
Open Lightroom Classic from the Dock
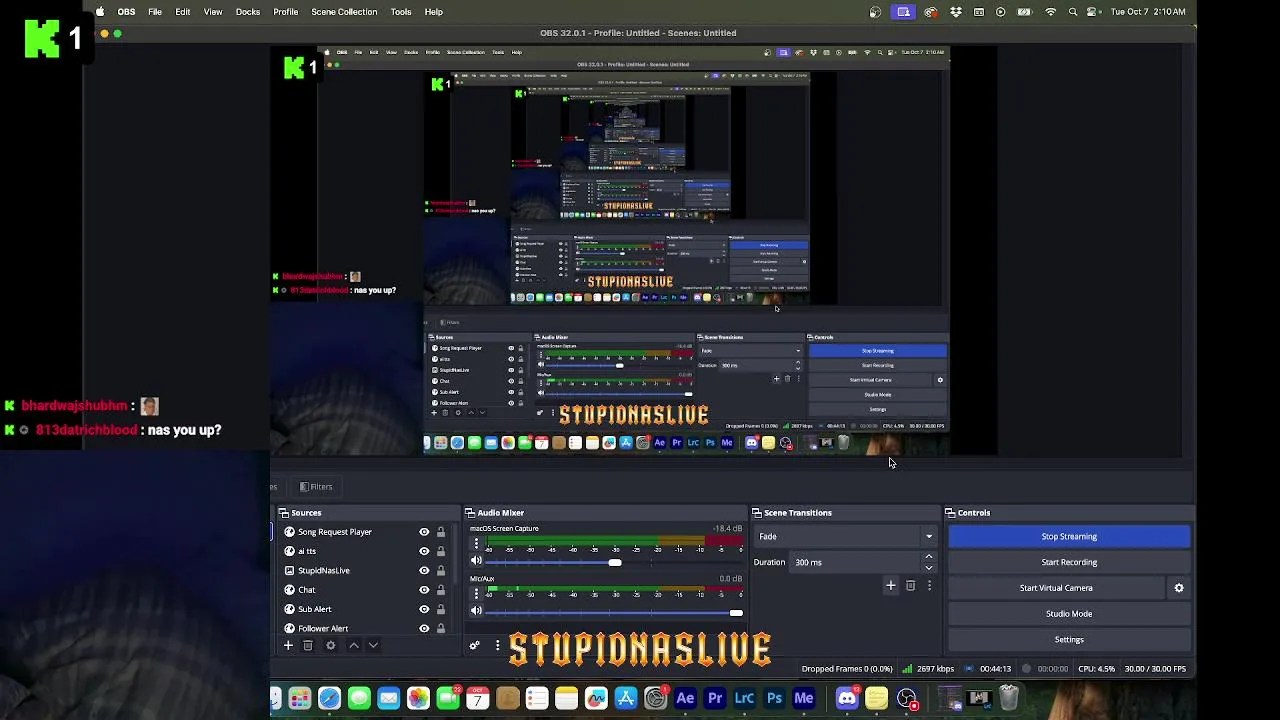[x=745, y=698]
